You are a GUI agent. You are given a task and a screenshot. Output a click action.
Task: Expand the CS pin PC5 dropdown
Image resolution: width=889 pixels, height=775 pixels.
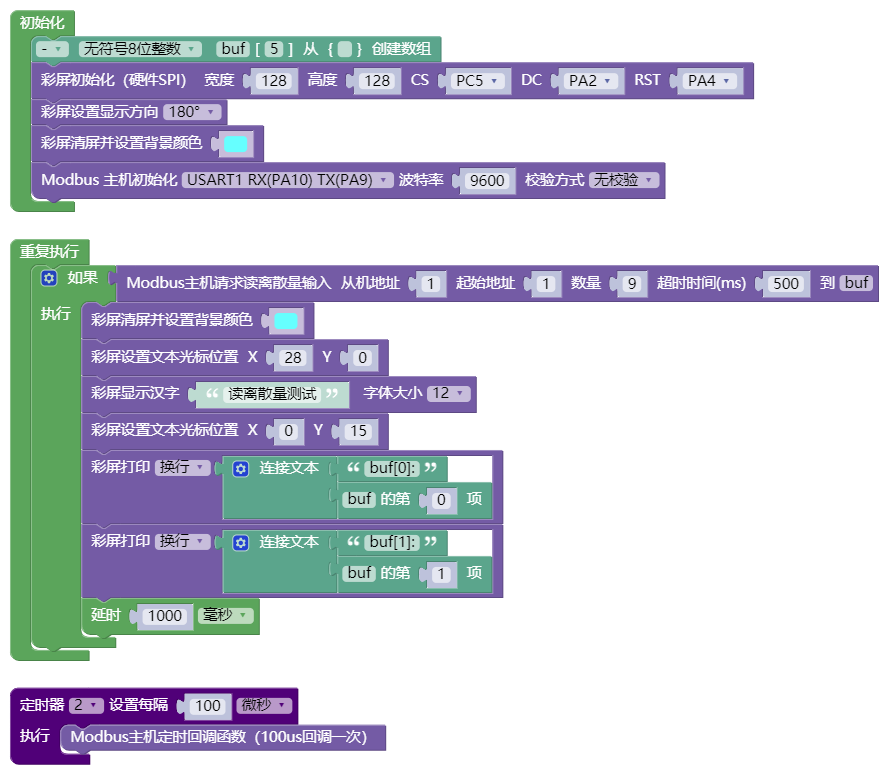[477, 81]
